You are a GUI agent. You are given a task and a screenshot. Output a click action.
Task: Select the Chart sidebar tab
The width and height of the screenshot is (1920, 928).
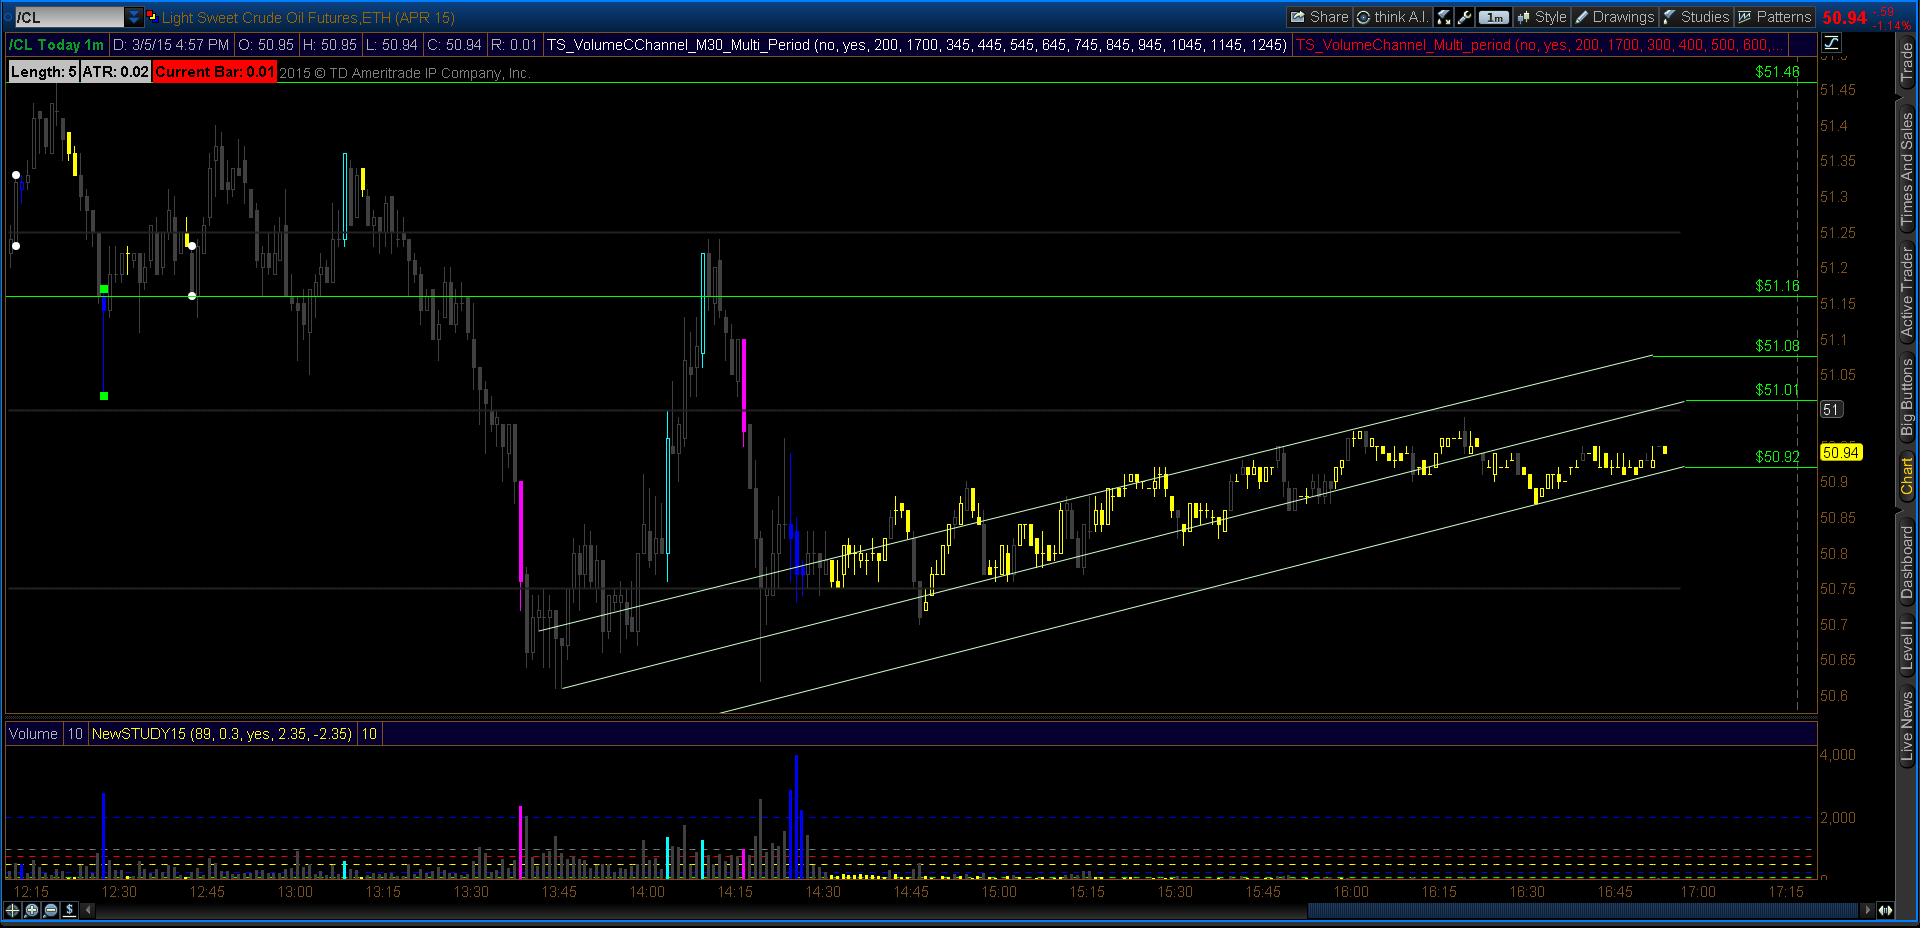point(1907,476)
